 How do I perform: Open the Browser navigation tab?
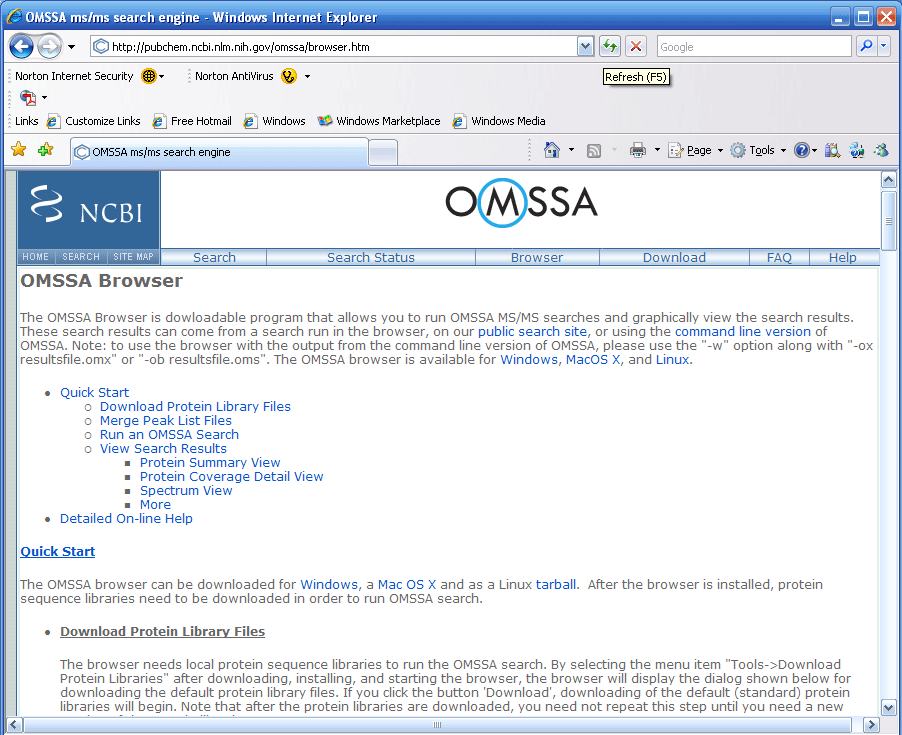click(x=537, y=257)
